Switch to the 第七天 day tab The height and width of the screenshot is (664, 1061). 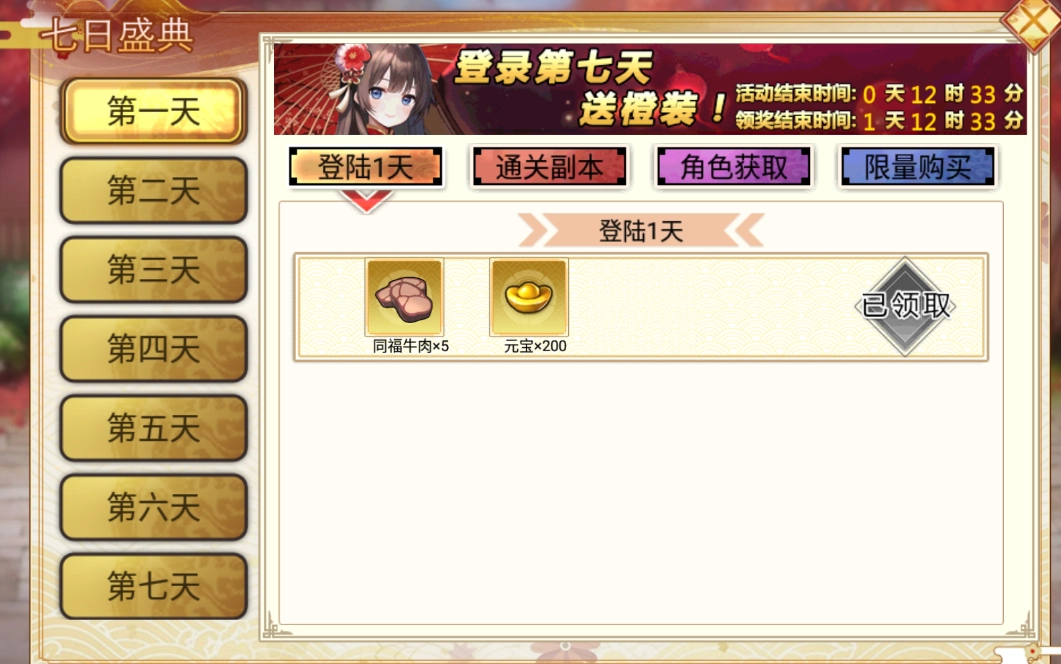(x=154, y=586)
